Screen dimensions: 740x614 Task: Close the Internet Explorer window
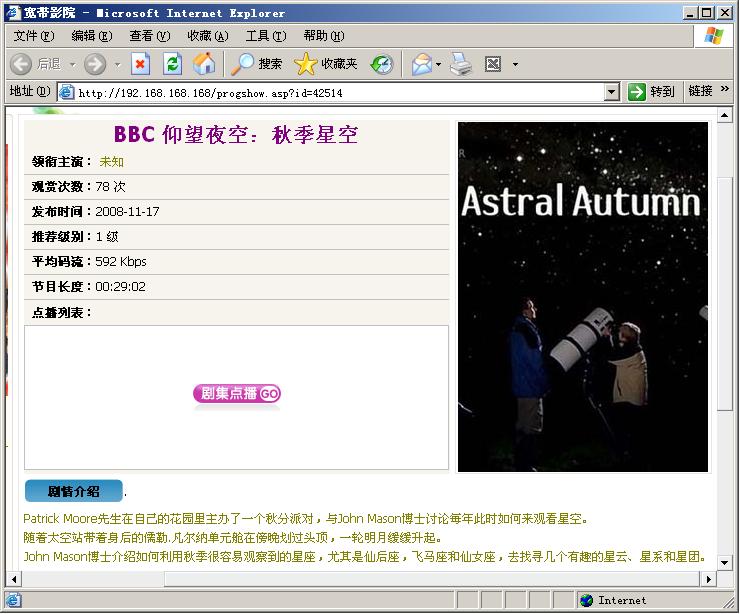(x=725, y=13)
